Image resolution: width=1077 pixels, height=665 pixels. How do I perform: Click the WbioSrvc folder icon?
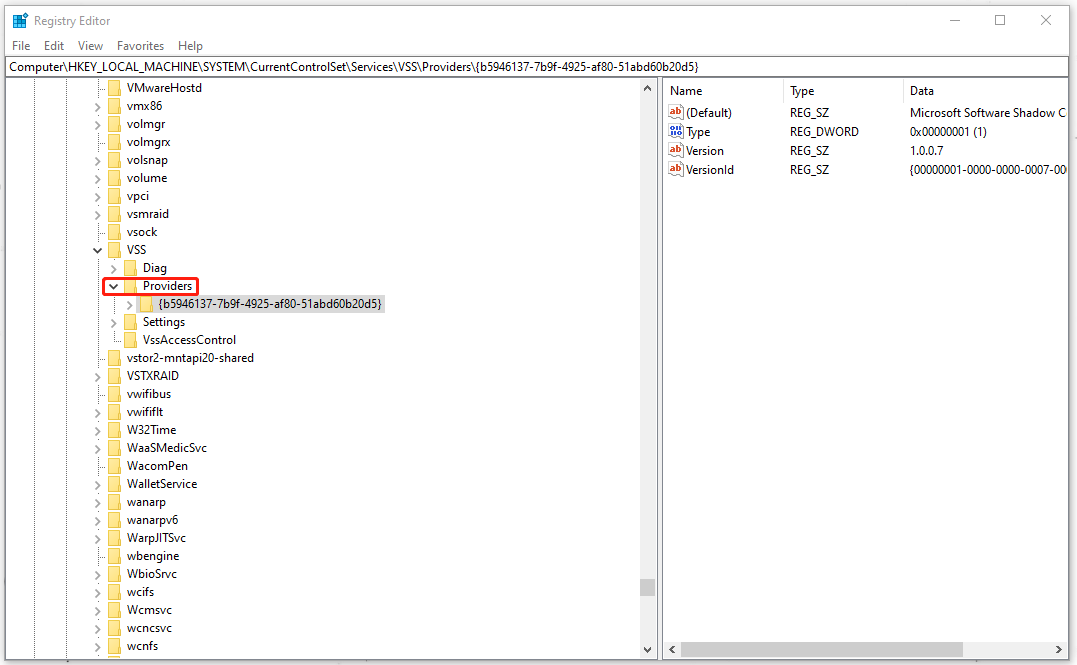pos(115,574)
